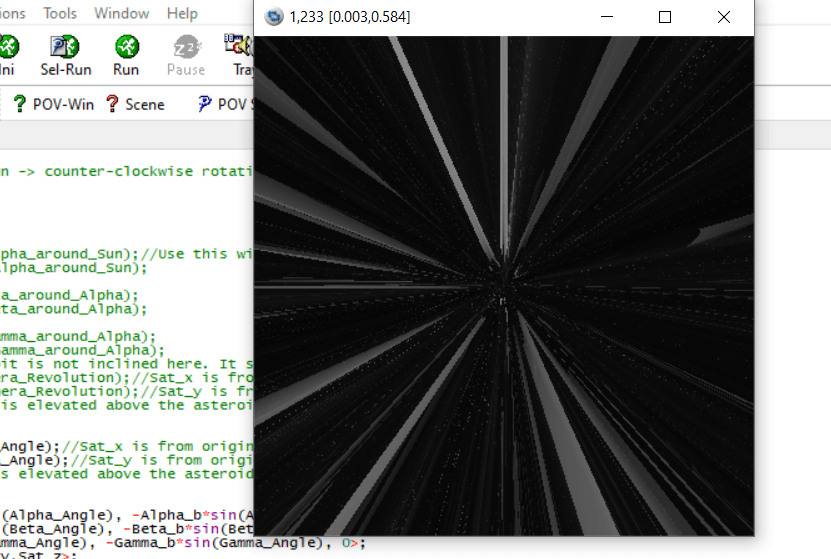Click the render window's title bar icon
This screenshot has height=559, width=831.
click(273, 17)
